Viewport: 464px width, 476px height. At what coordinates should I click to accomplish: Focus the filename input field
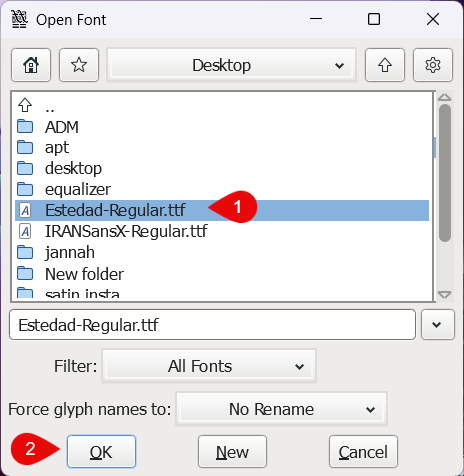click(213, 325)
